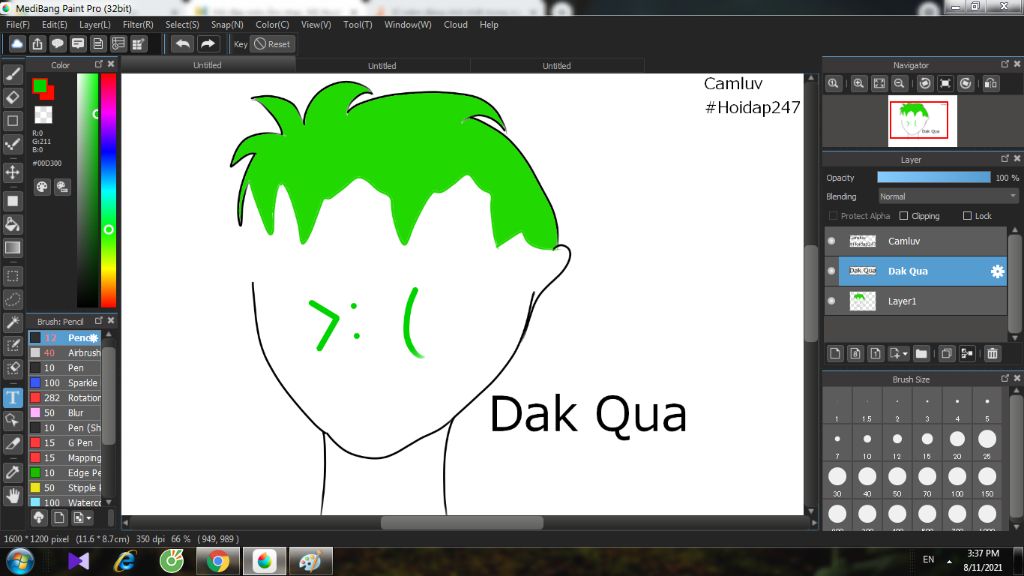The image size is (1024, 576).
Task: Activate the Move tool
Action: [12, 172]
